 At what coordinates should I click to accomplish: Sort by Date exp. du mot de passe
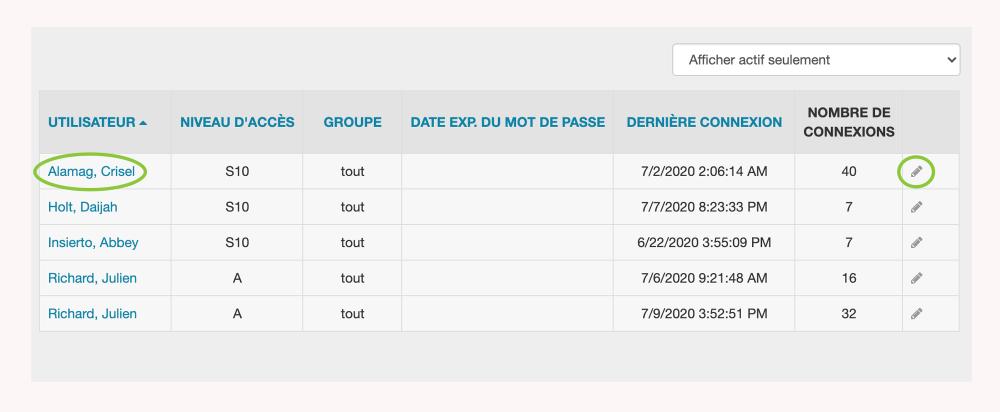tap(507, 122)
